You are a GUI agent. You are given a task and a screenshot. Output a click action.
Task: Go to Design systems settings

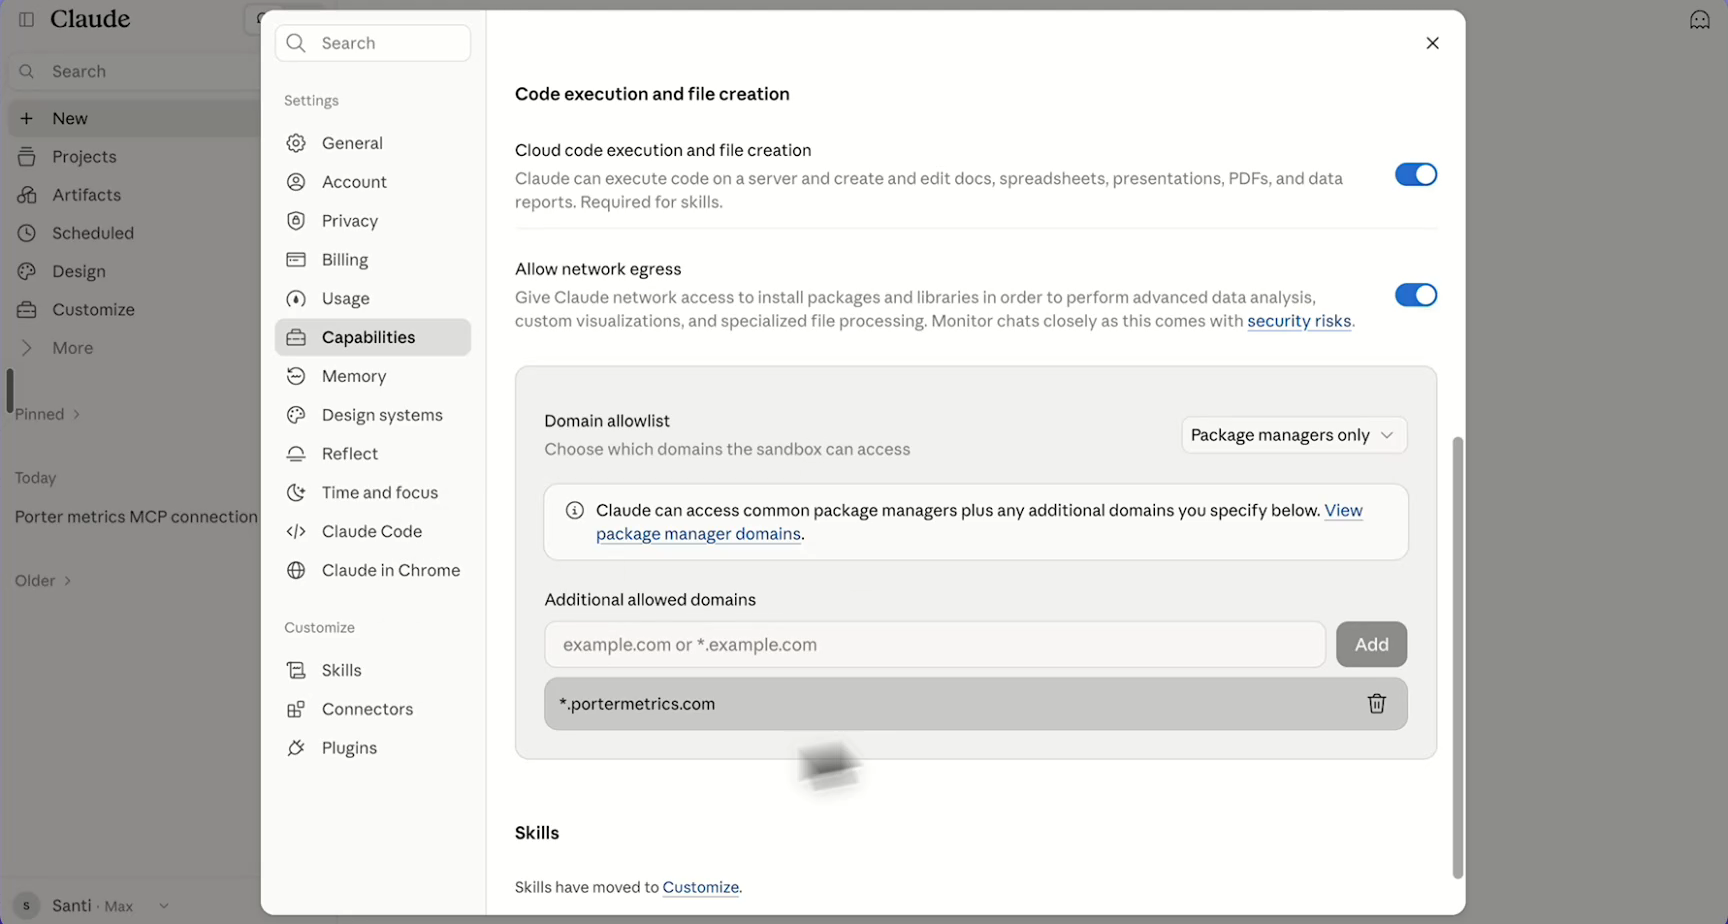click(x=373, y=415)
